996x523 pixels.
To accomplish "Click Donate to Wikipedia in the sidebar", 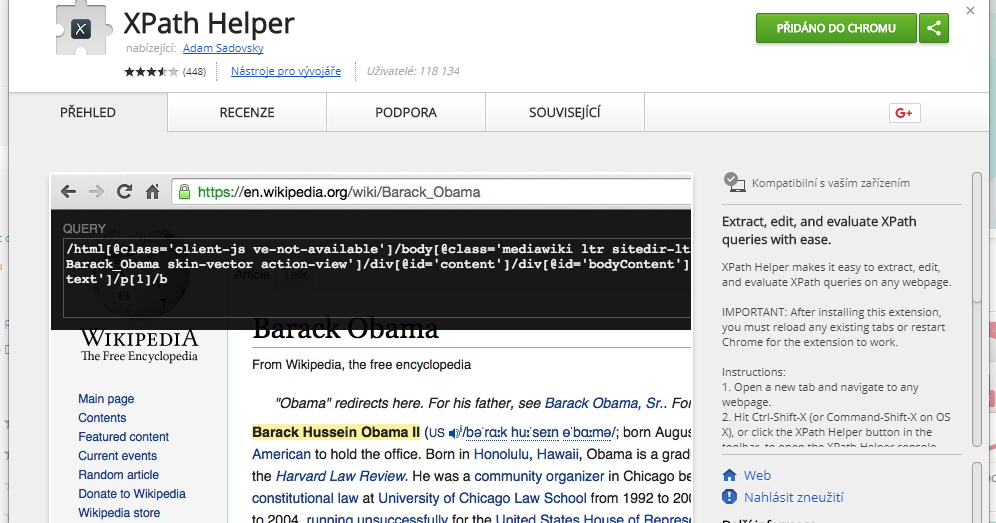I will pos(132,494).
